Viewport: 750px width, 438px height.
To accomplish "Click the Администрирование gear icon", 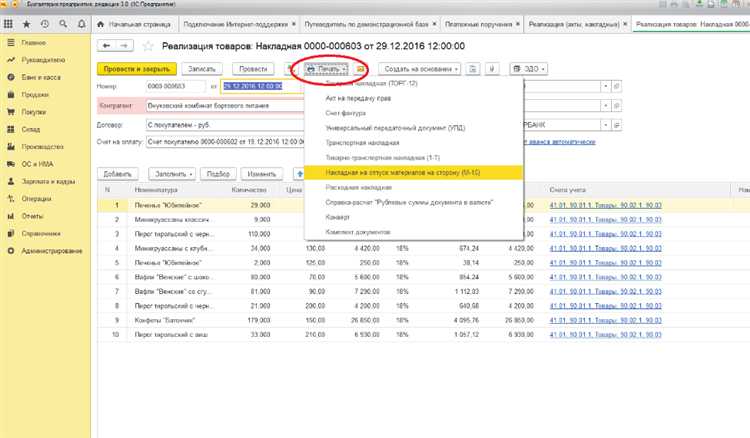I will click(11, 251).
